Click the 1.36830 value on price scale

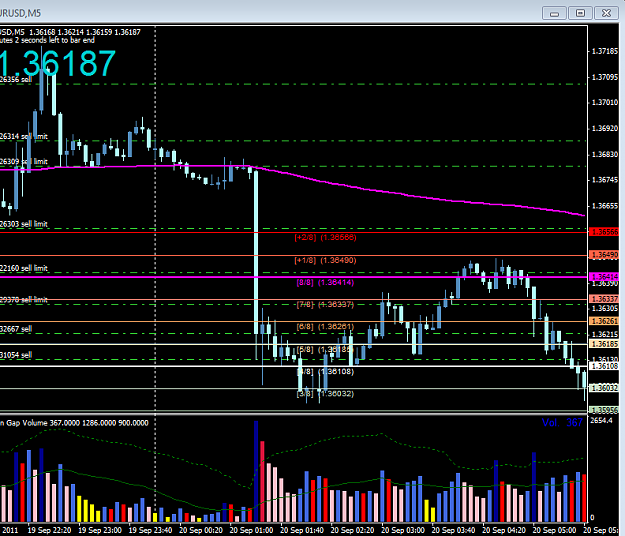[605, 154]
